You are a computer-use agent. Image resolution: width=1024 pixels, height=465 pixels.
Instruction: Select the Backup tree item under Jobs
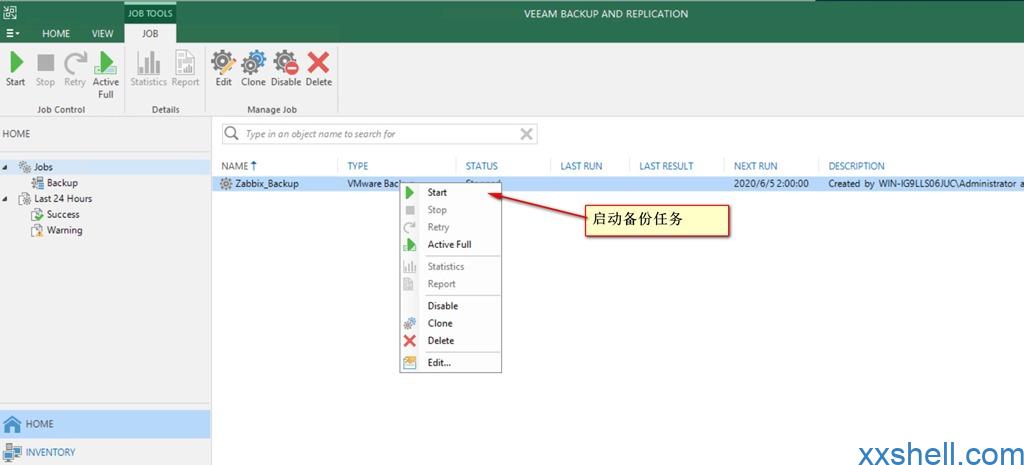(x=62, y=183)
